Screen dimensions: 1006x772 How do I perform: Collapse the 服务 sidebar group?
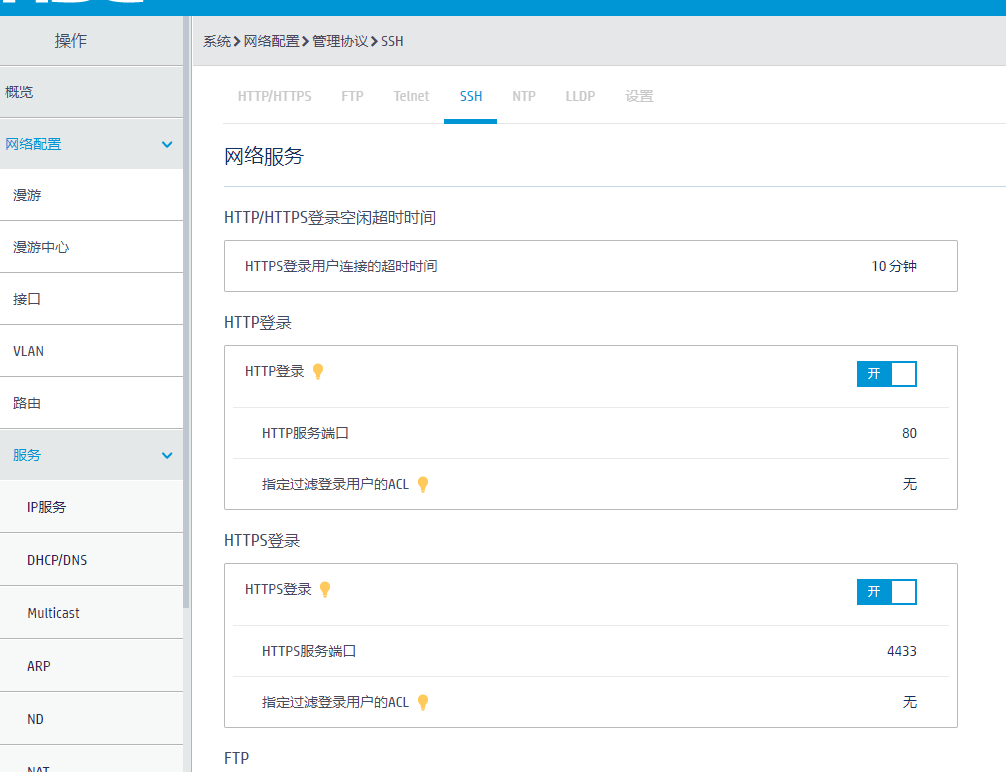click(167, 456)
